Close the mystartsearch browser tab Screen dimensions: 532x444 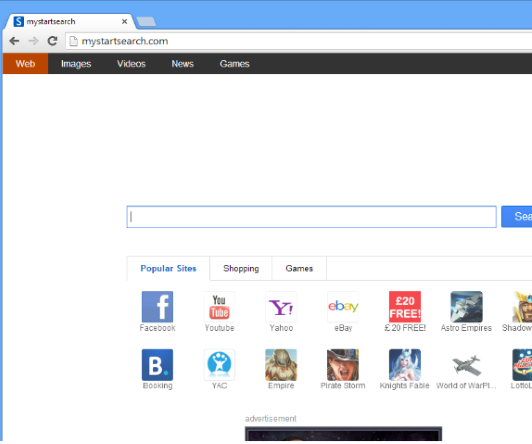[x=125, y=21]
